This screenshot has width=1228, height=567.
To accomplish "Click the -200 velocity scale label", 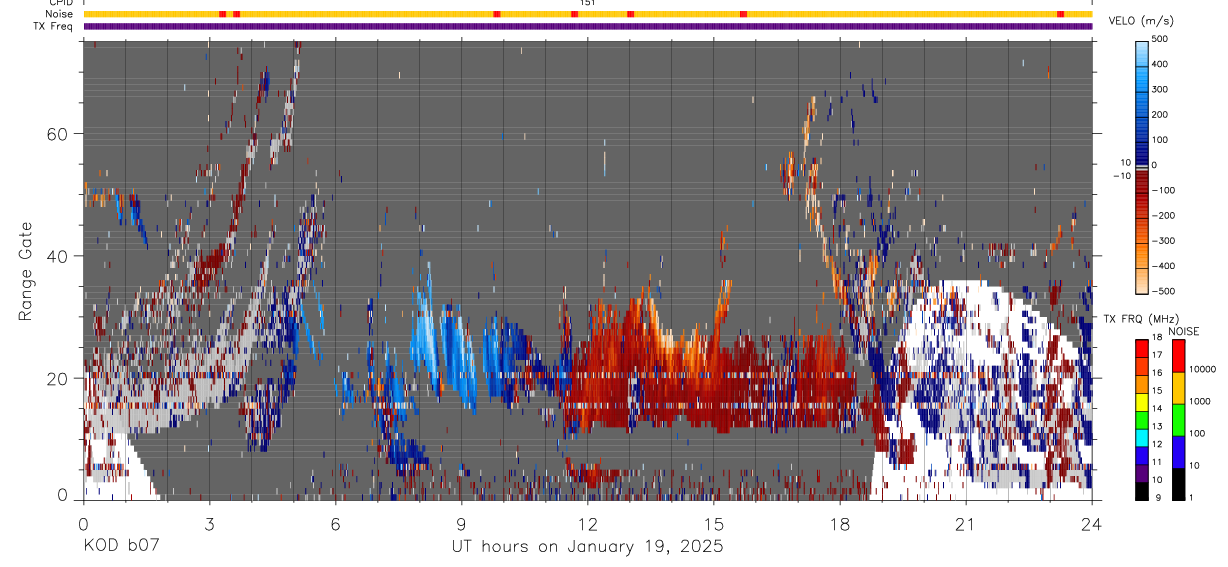I will (x=1164, y=216).
